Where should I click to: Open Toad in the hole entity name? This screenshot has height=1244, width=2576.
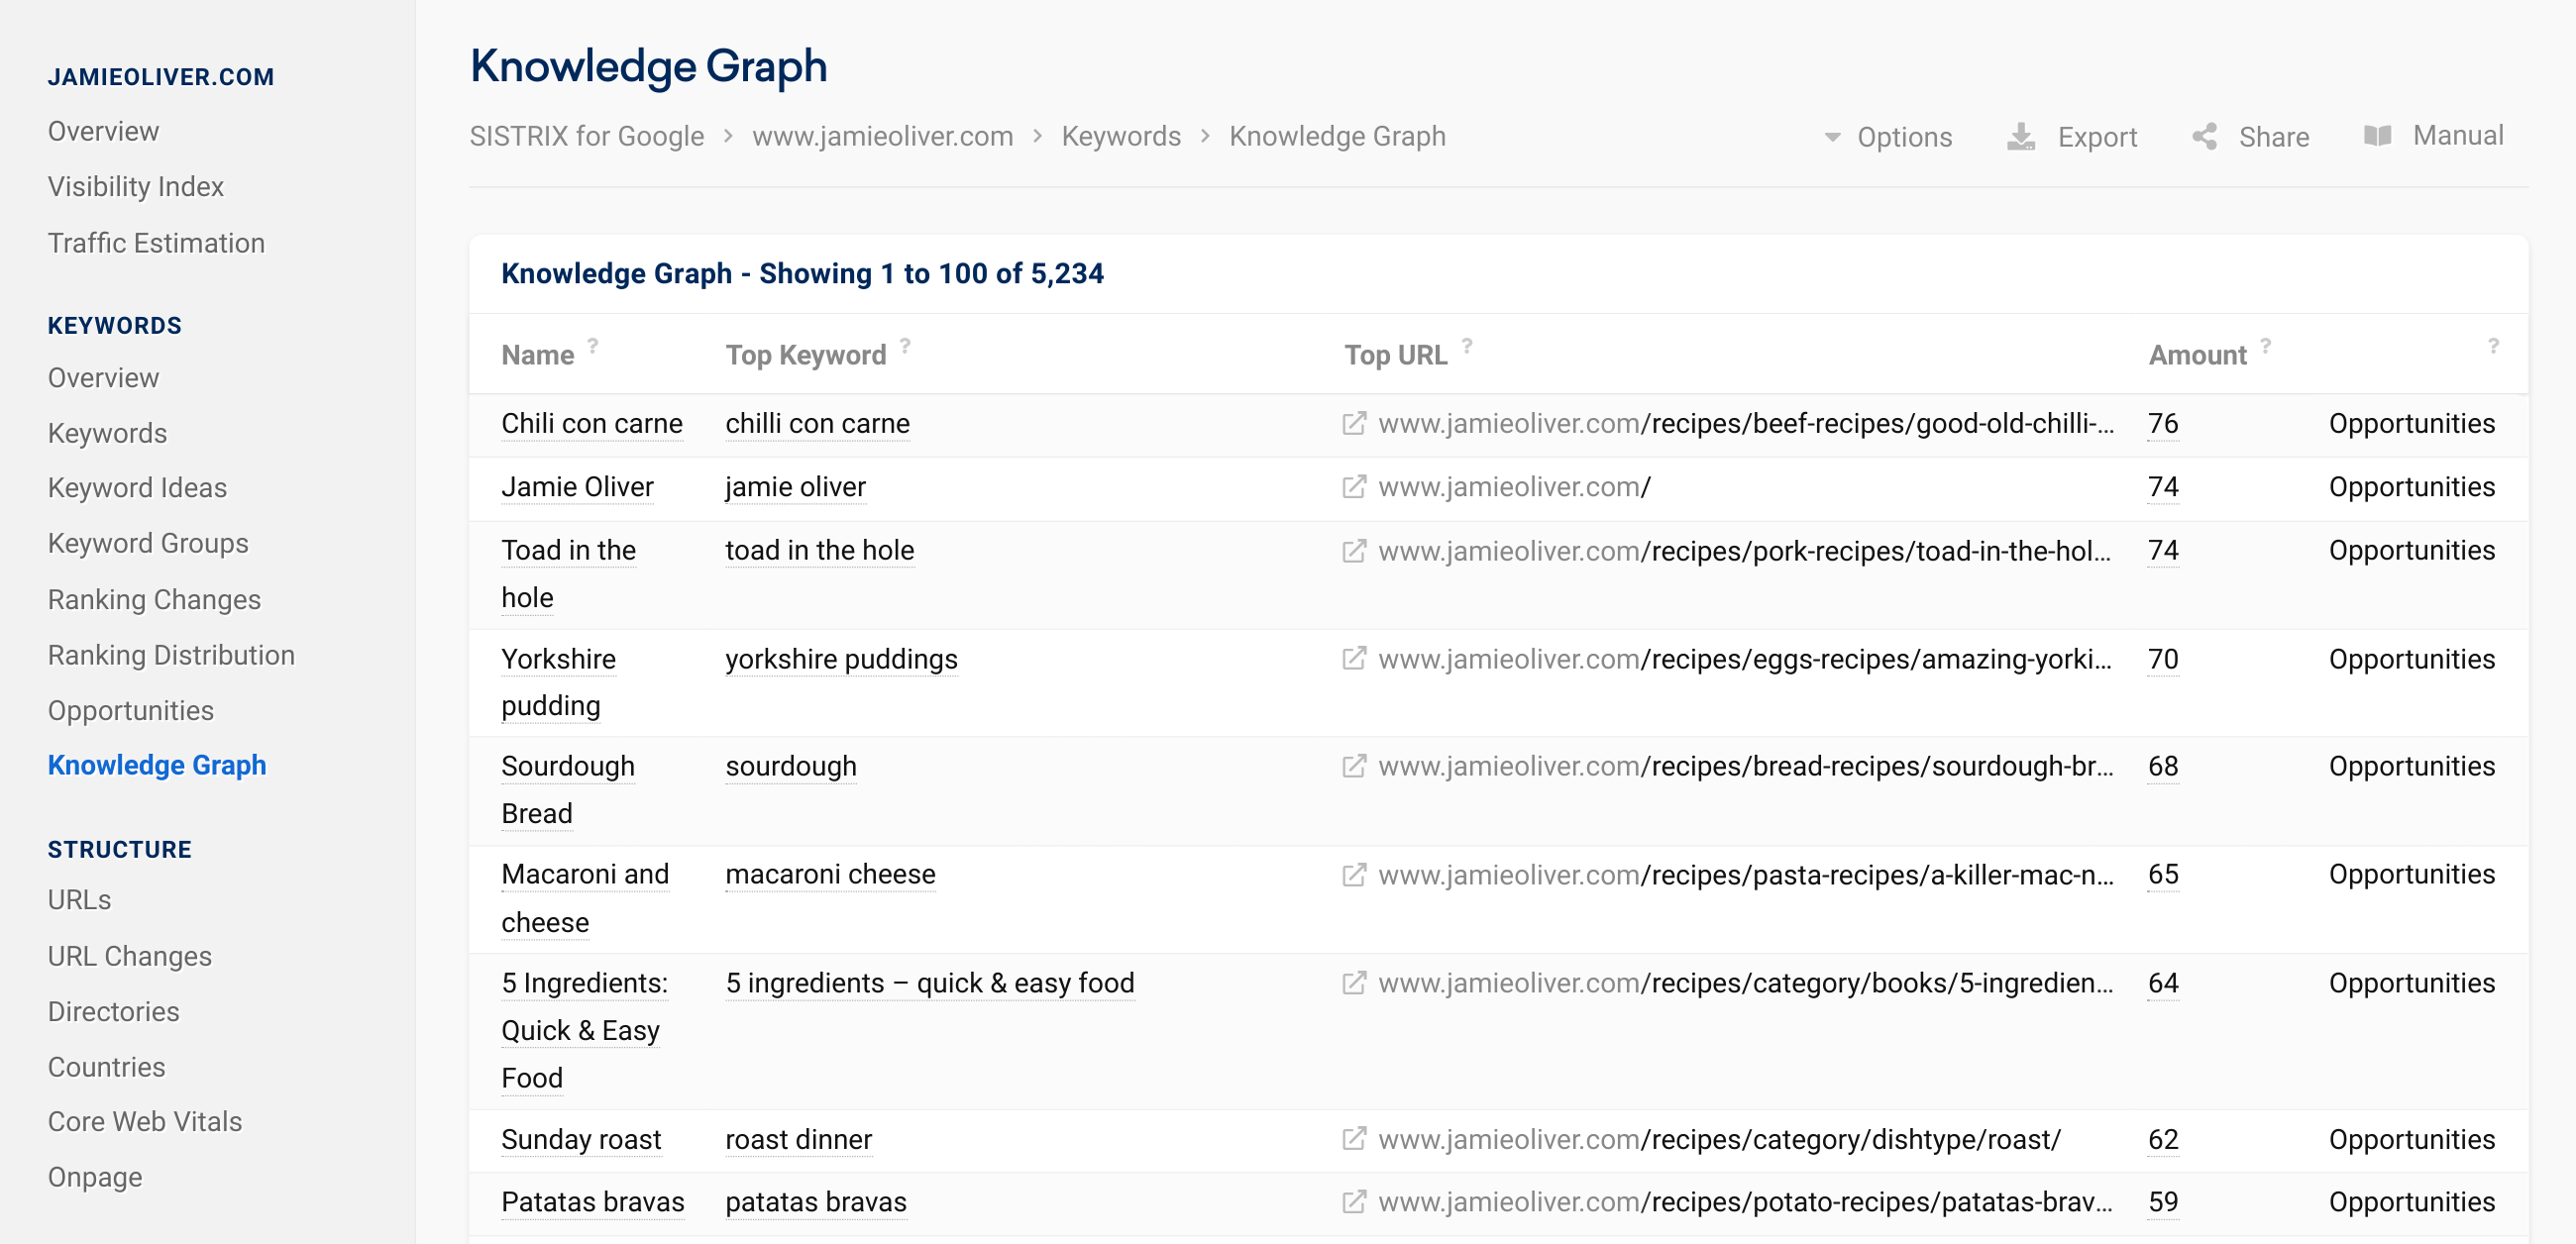(568, 551)
